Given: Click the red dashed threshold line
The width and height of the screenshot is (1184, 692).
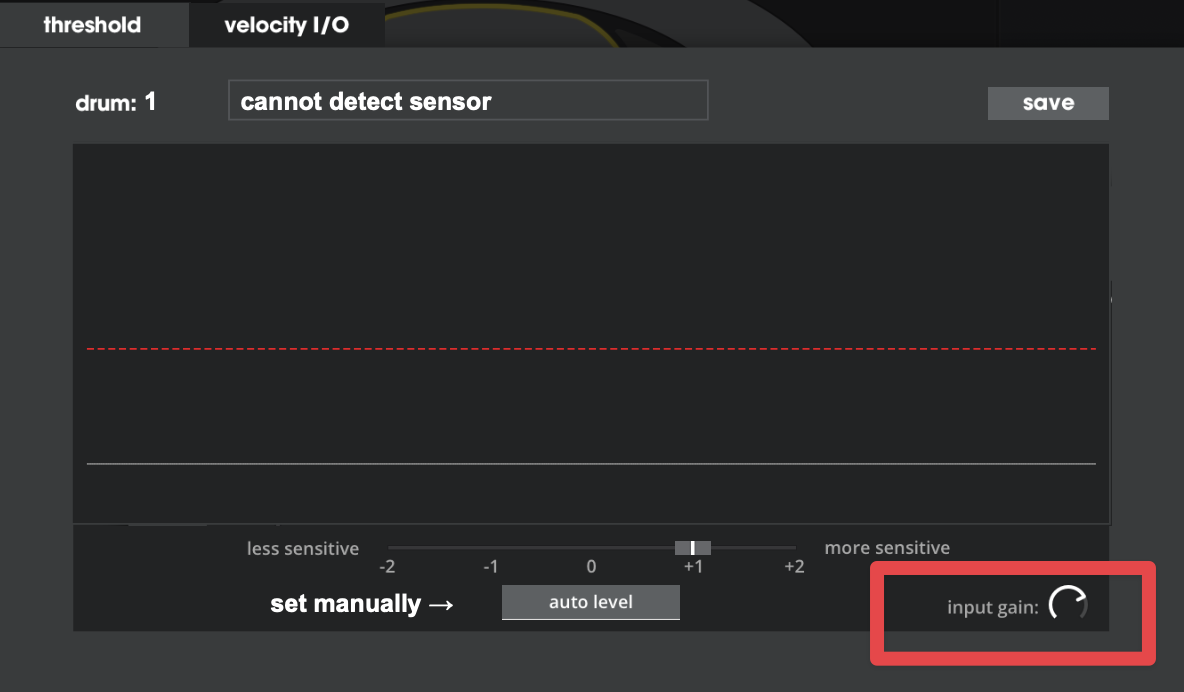Looking at the screenshot, I should click(591, 348).
